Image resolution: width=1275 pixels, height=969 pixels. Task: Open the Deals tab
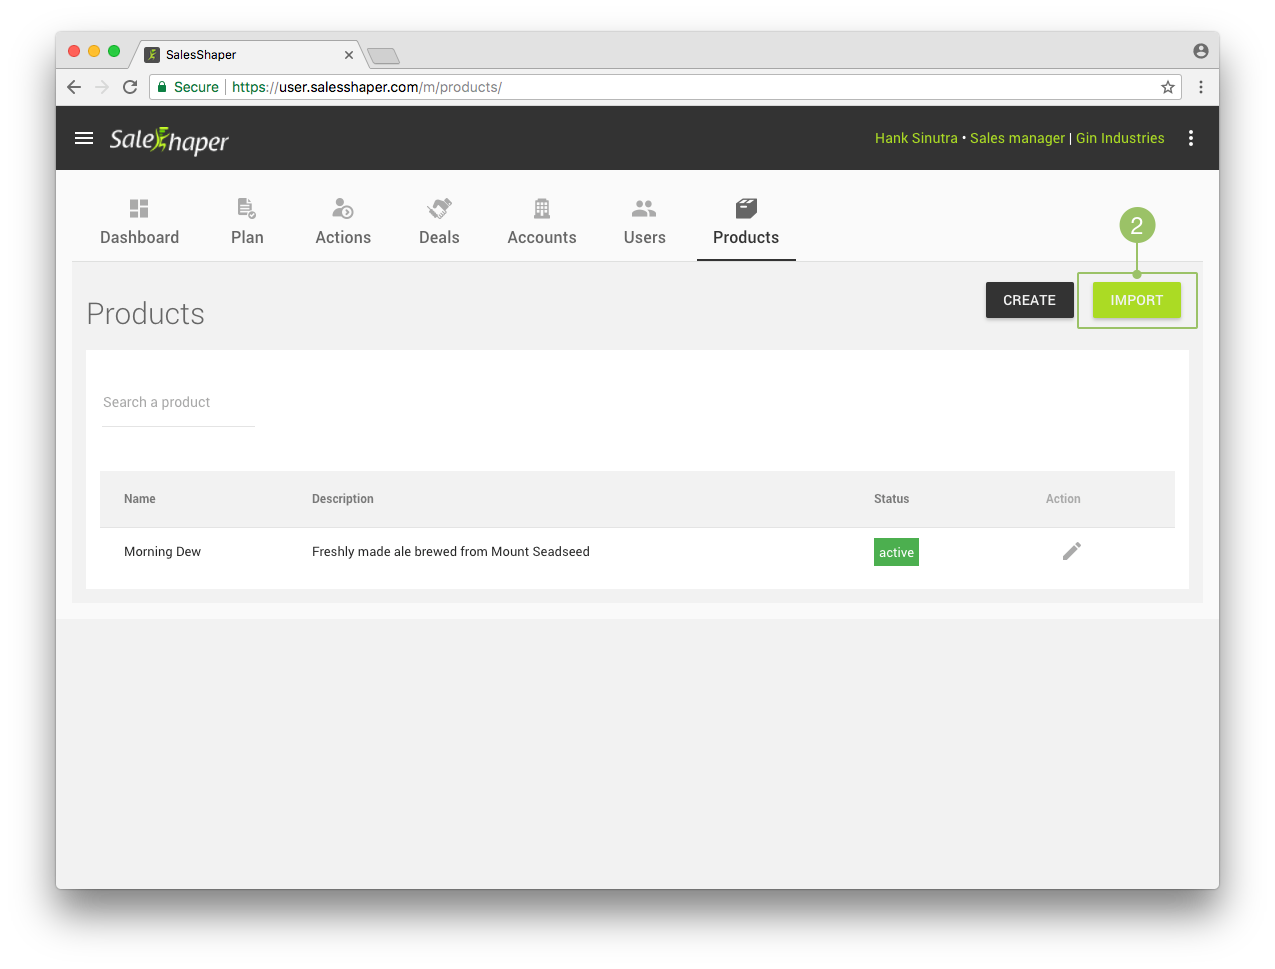439,222
